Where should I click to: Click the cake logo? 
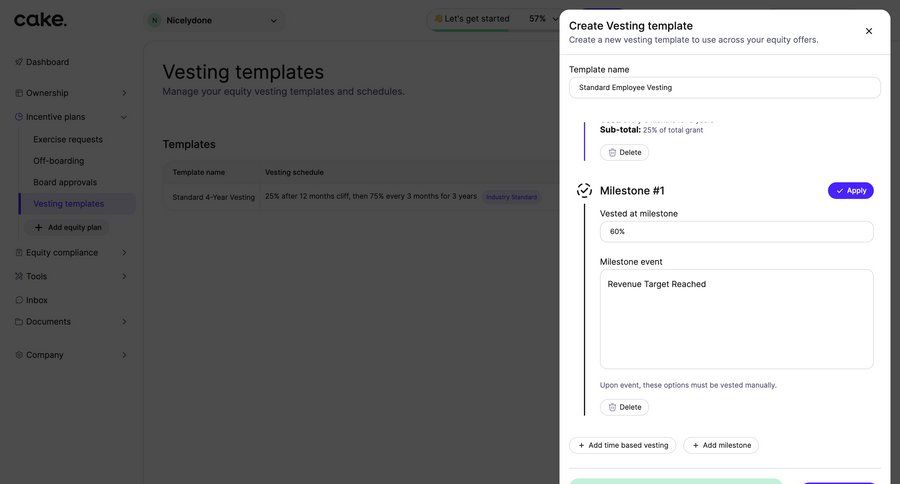pos(40,20)
